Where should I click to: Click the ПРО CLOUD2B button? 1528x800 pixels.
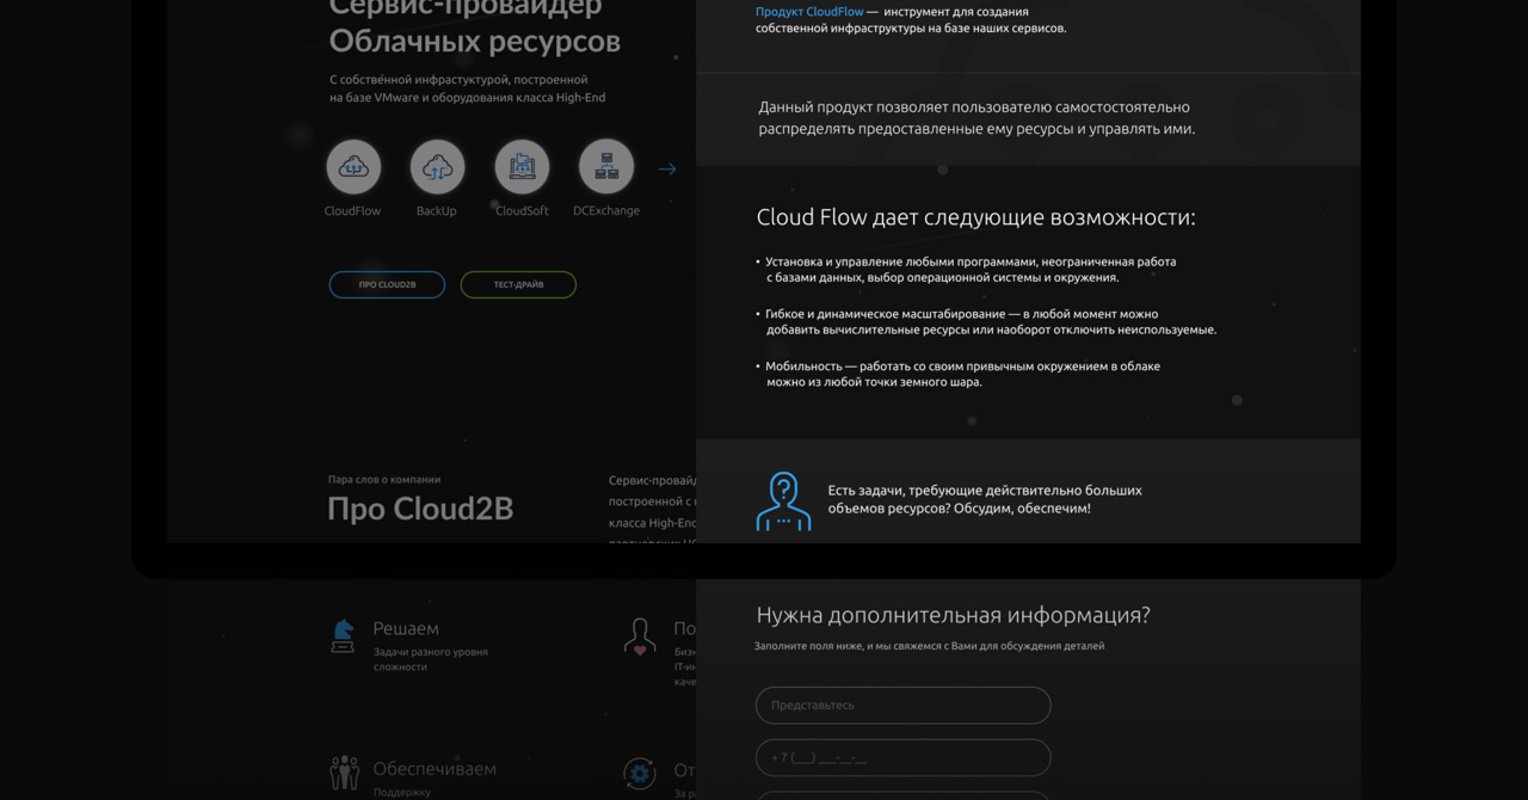click(x=387, y=285)
